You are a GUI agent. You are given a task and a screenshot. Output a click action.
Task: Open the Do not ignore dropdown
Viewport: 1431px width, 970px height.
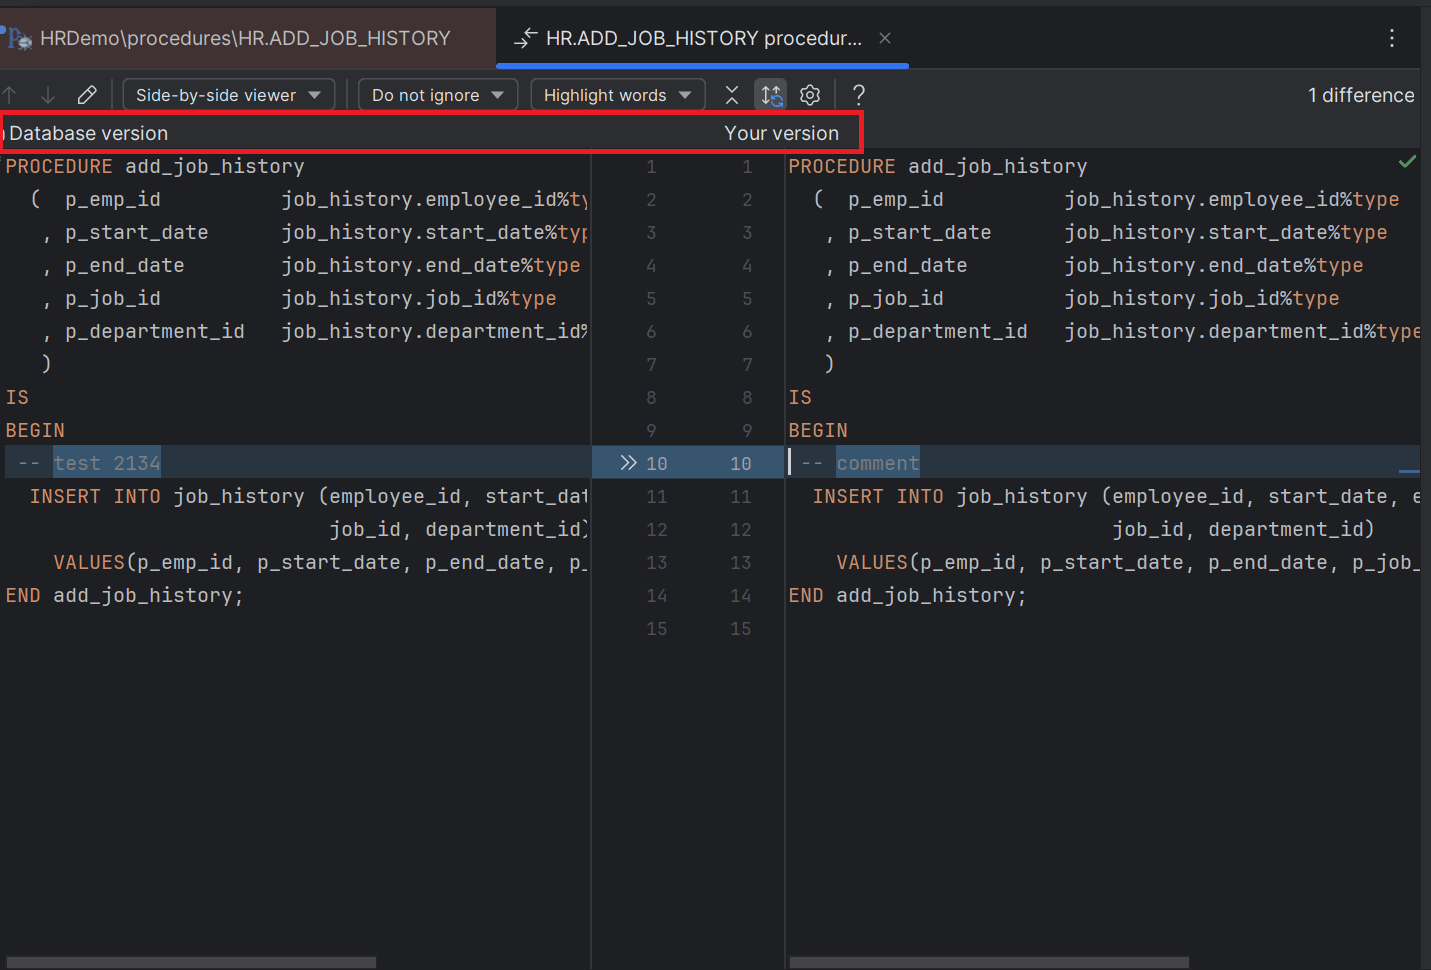[x=437, y=94]
